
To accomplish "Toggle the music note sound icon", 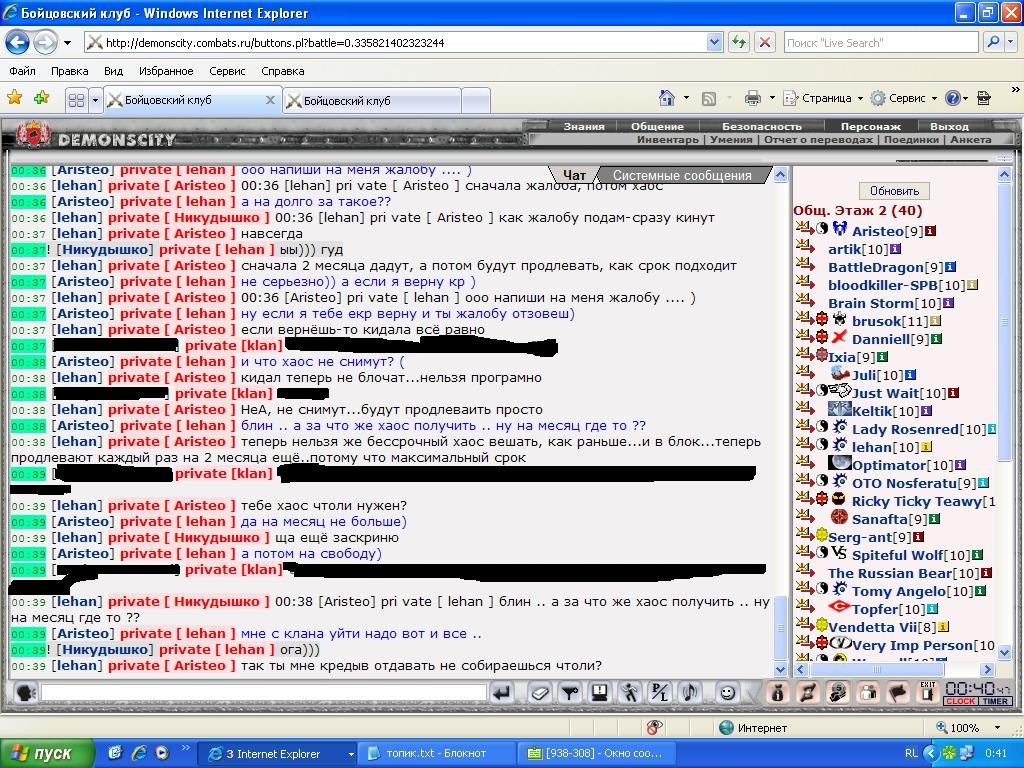I will [x=690, y=692].
